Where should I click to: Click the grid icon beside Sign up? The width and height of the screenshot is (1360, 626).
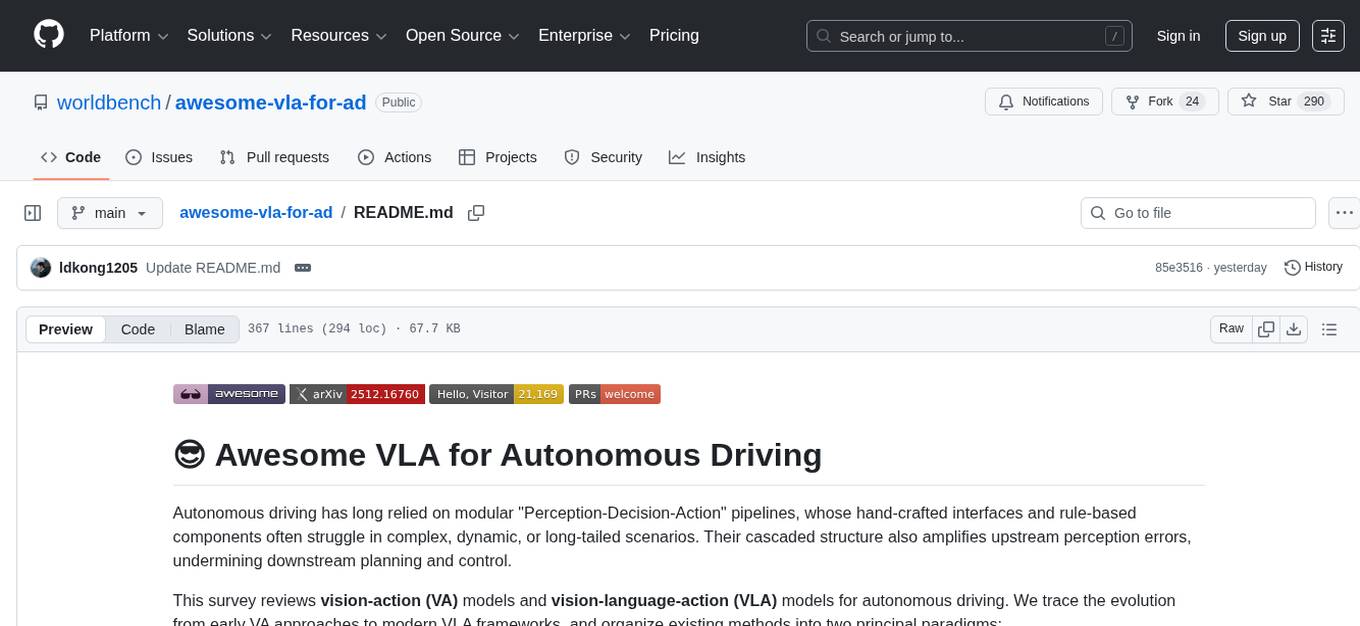pos(1327,35)
